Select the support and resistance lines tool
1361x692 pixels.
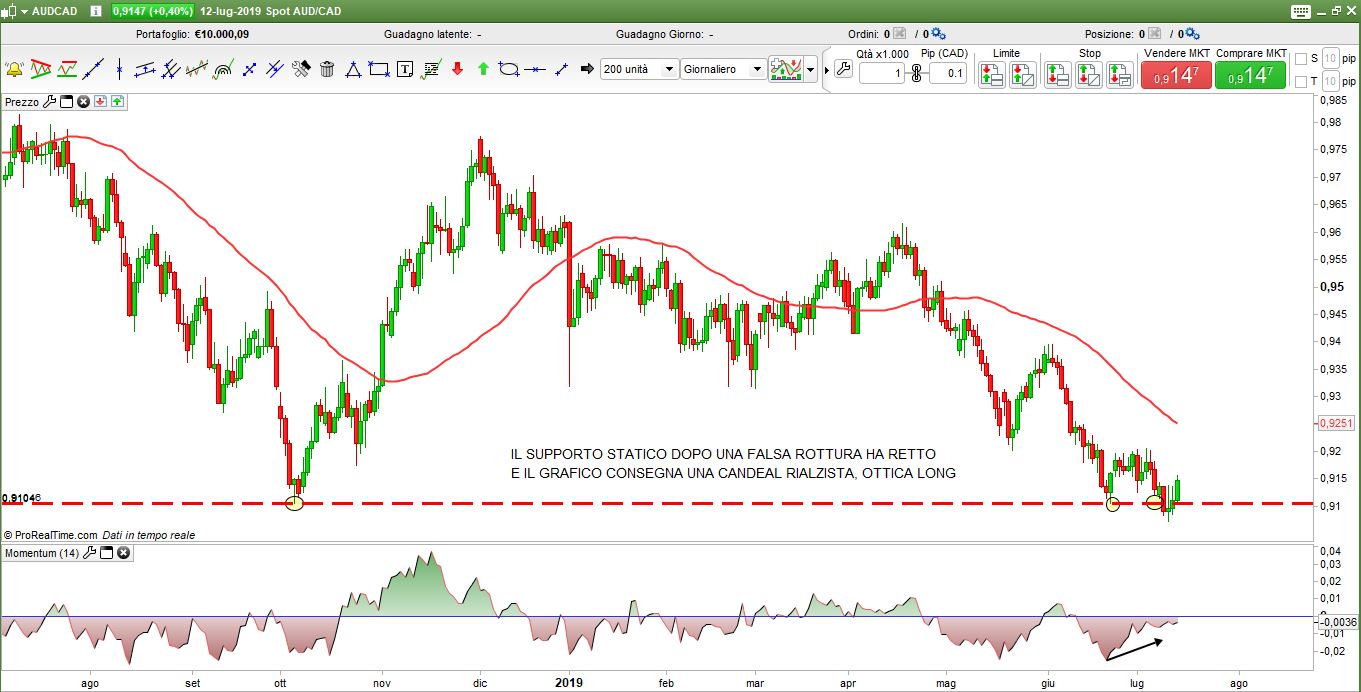point(67,69)
